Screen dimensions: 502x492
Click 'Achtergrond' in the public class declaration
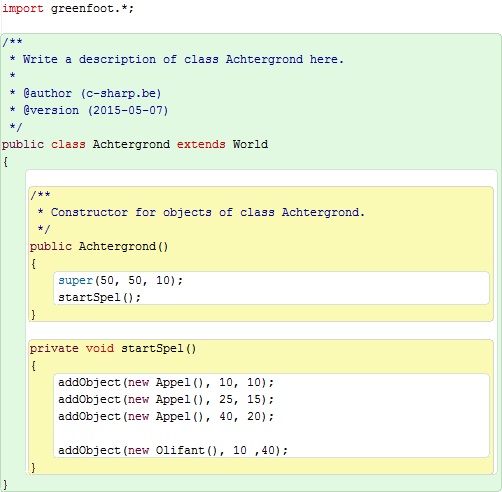[131, 144]
